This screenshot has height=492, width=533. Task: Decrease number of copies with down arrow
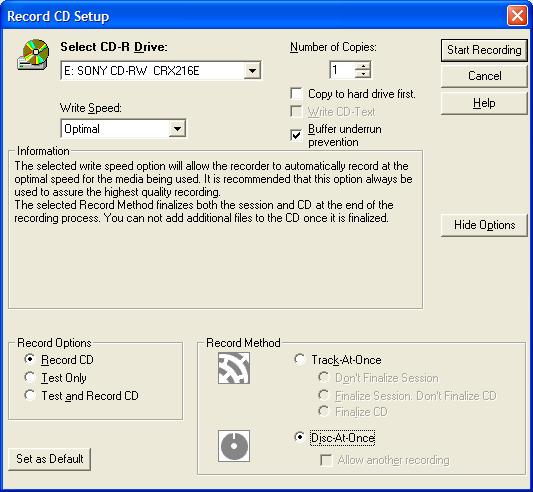coord(363,74)
